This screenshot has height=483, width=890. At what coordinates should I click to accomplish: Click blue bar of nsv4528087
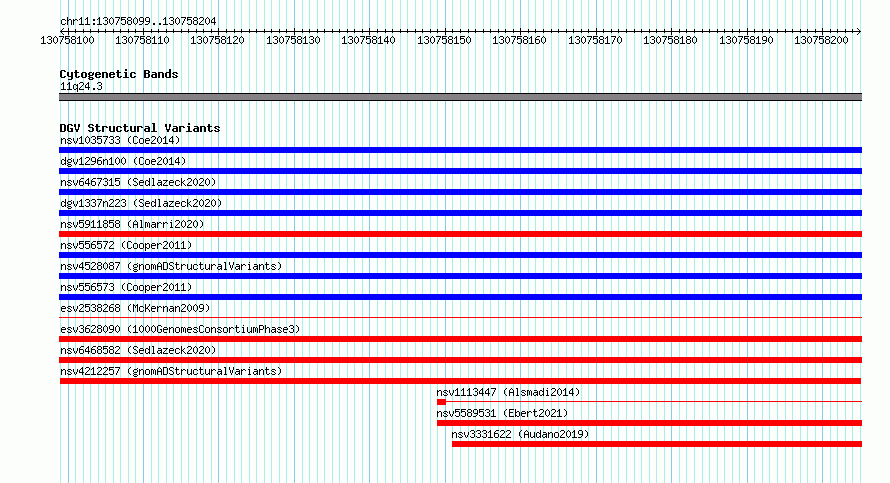click(x=460, y=276)
